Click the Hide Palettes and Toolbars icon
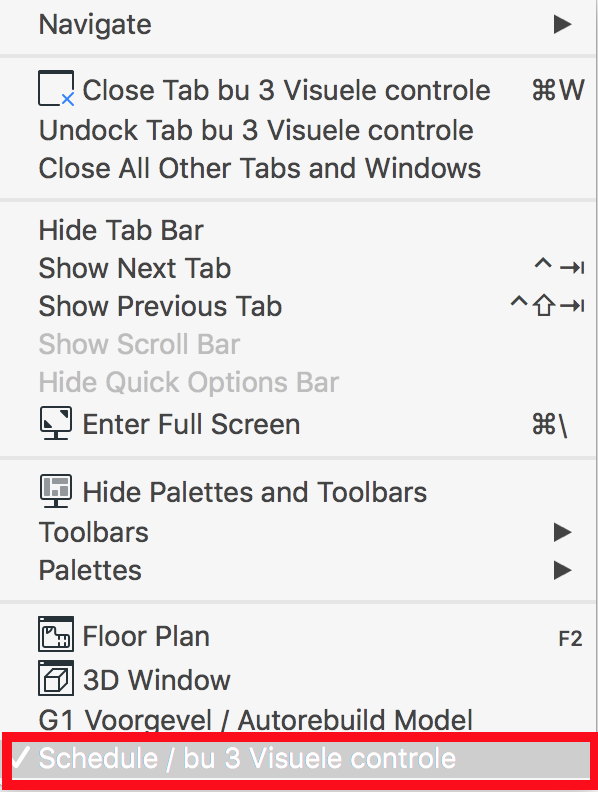This screenshot has height=792, width=598. [56, 491]
